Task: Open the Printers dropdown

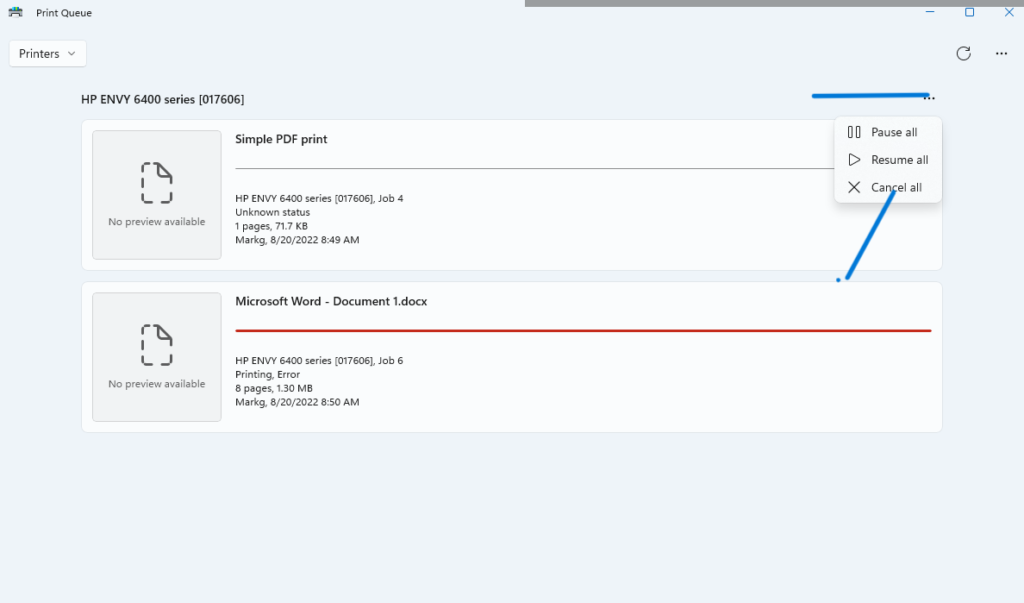Action: point(48,54)
